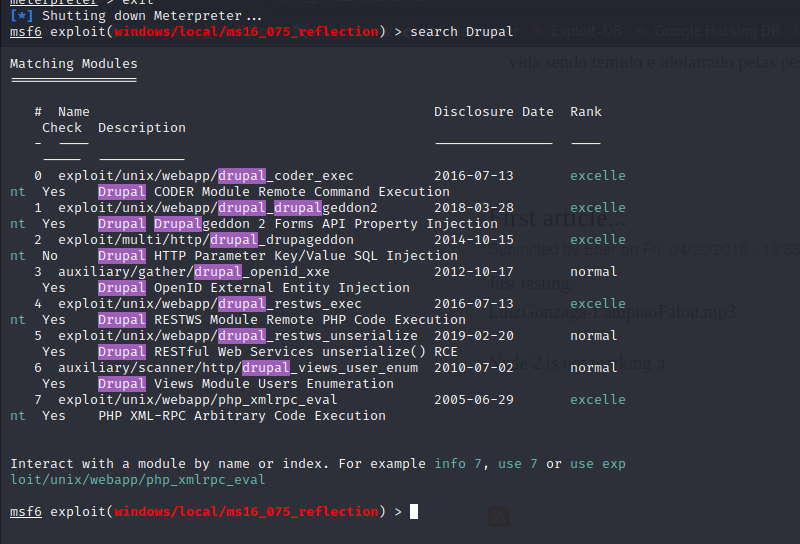
Task: Click windows/local/ms16_075_reflection in bottom prompt
Action: click(246, 511)
